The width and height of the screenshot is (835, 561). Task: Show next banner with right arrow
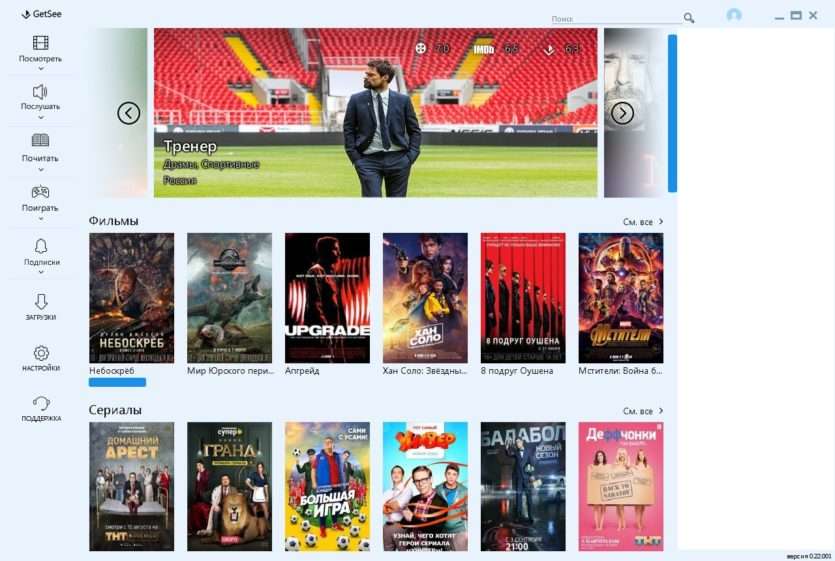click(x=622, y=113)
